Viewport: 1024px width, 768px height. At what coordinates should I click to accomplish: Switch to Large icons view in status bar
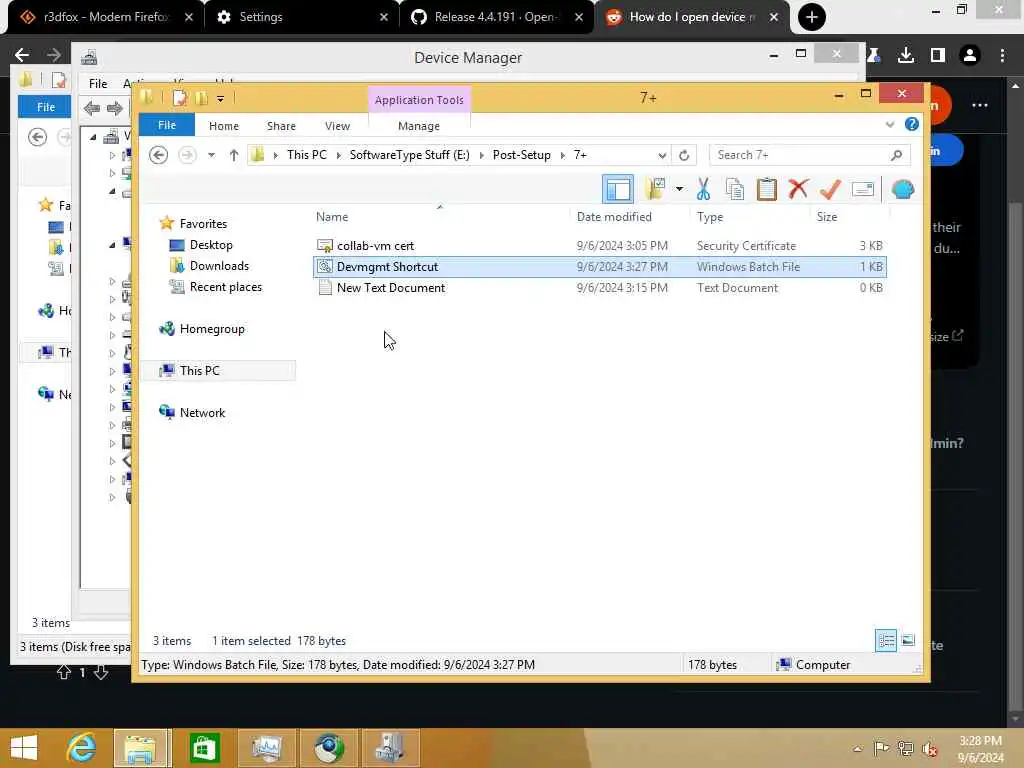(x=908, y=641)
